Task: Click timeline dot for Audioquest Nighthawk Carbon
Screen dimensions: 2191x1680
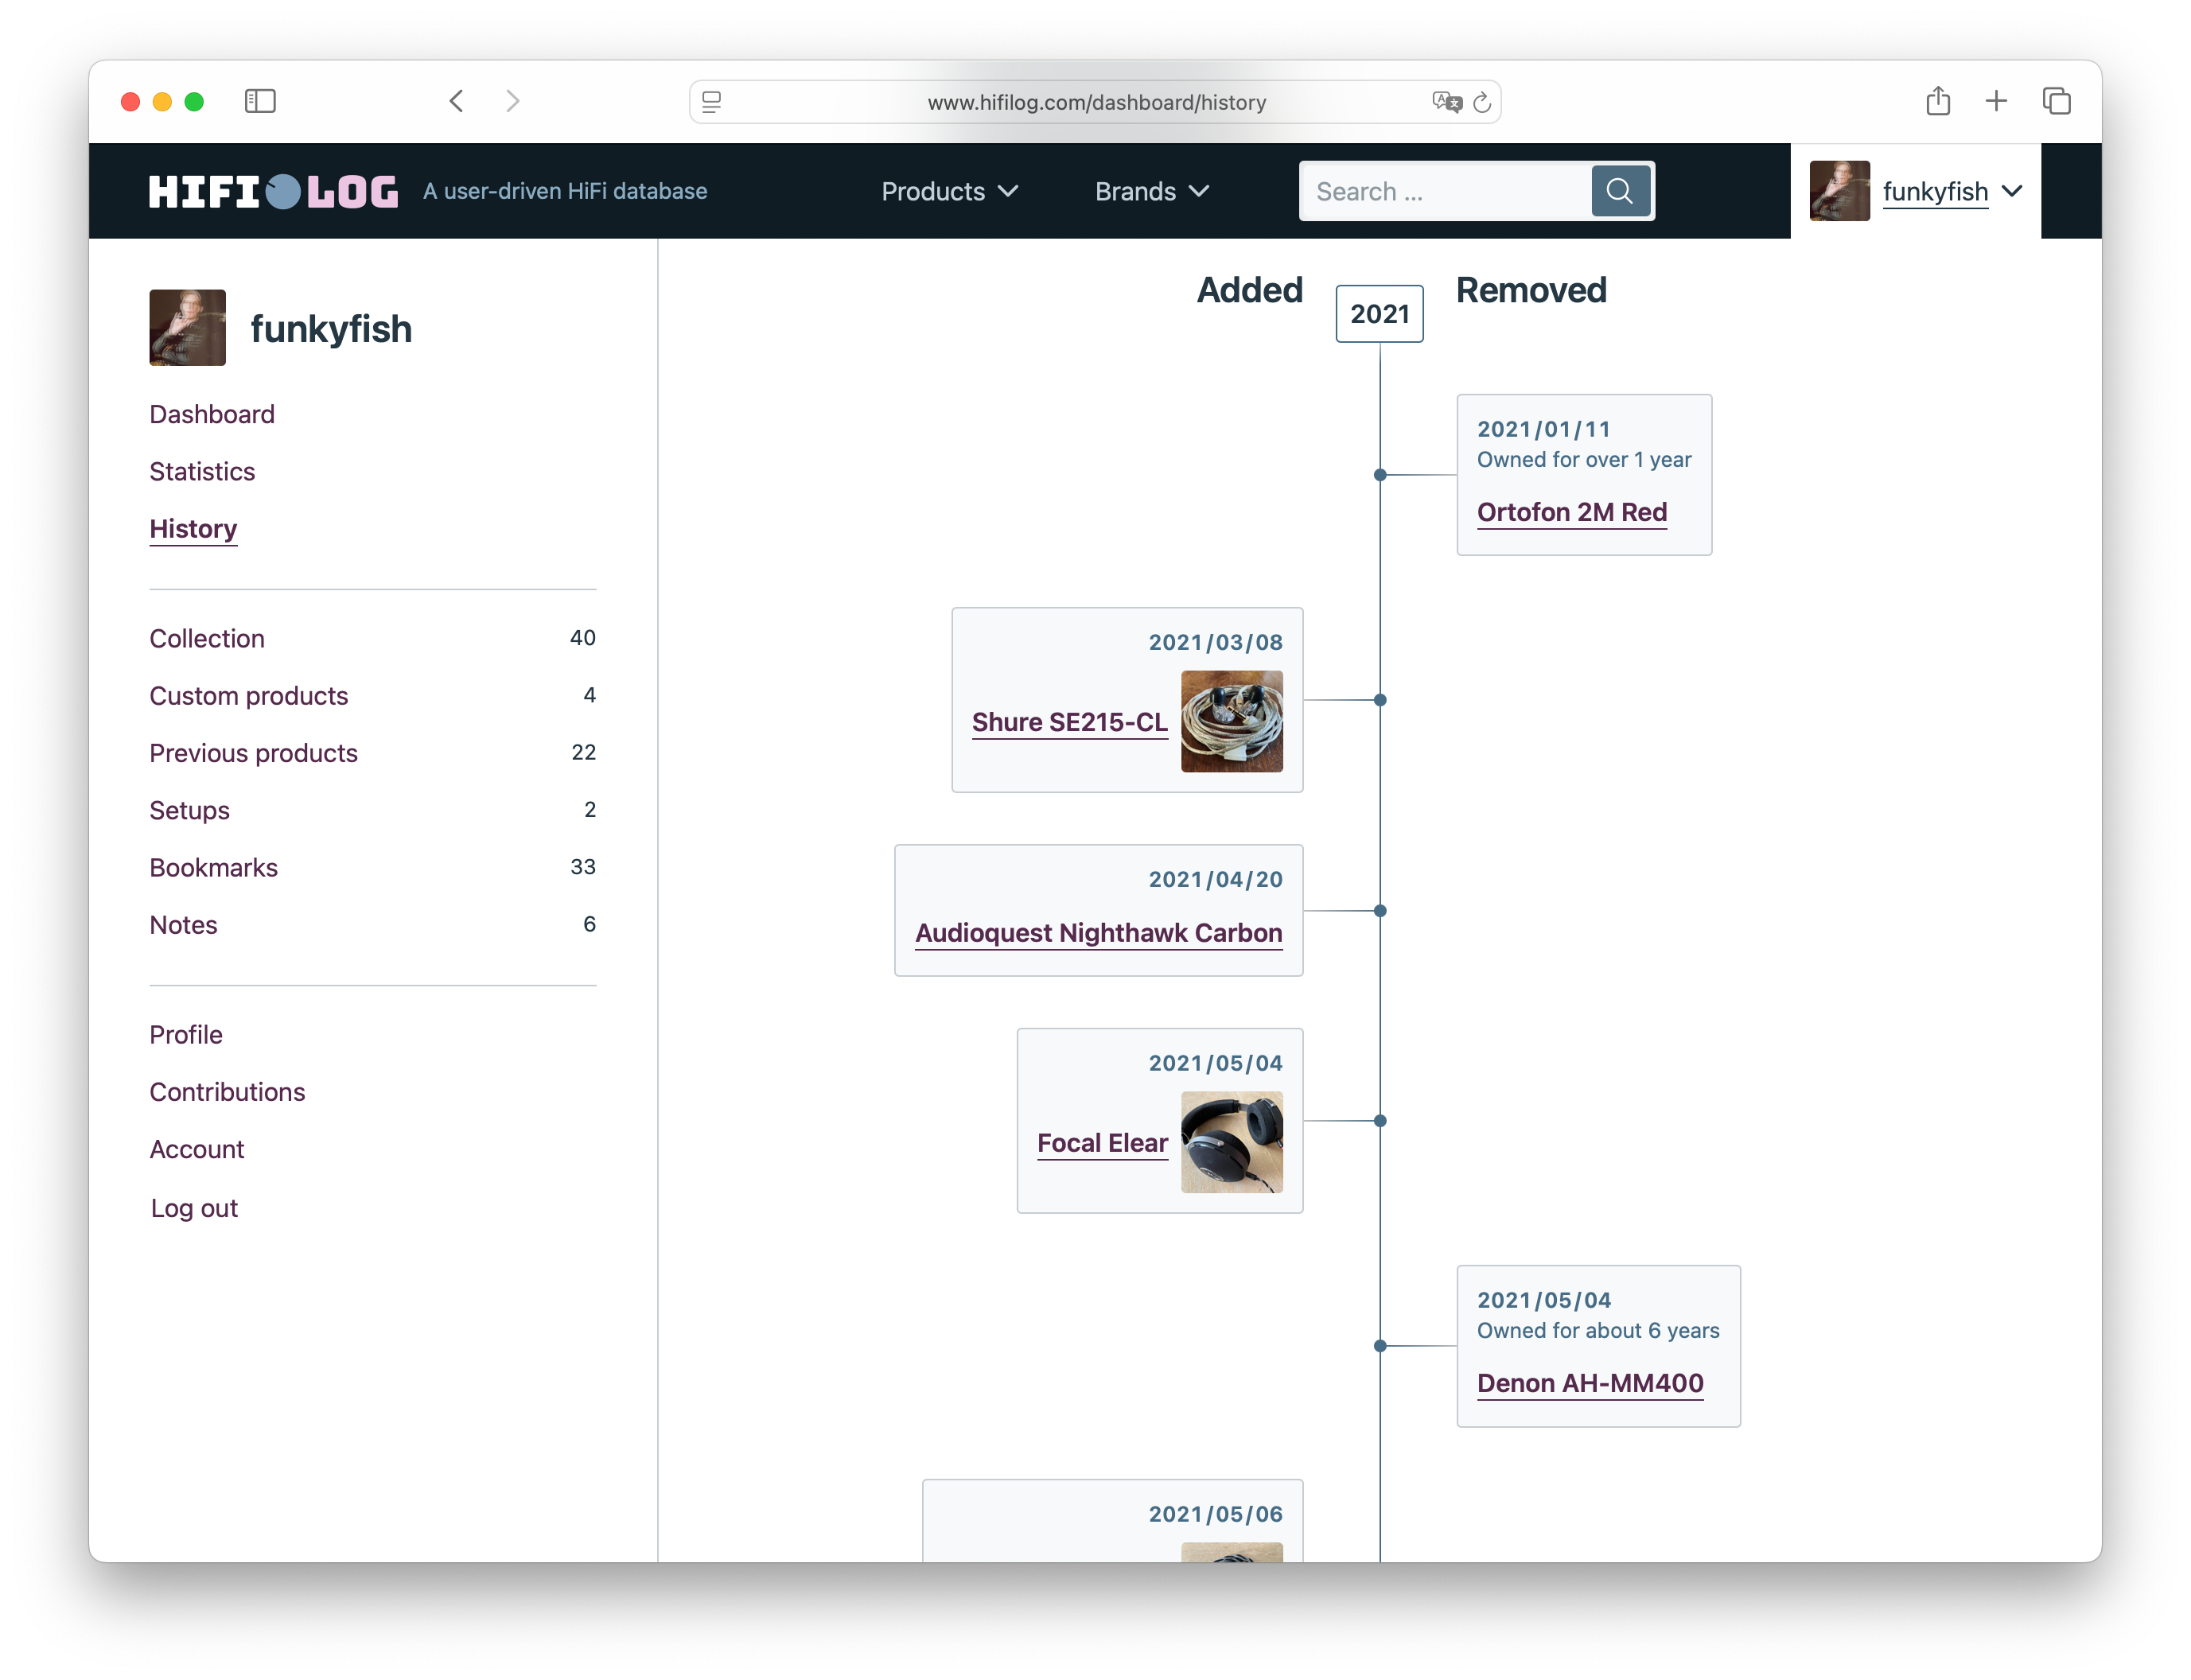Action: pyautogui.click(x=1380, y=911)
